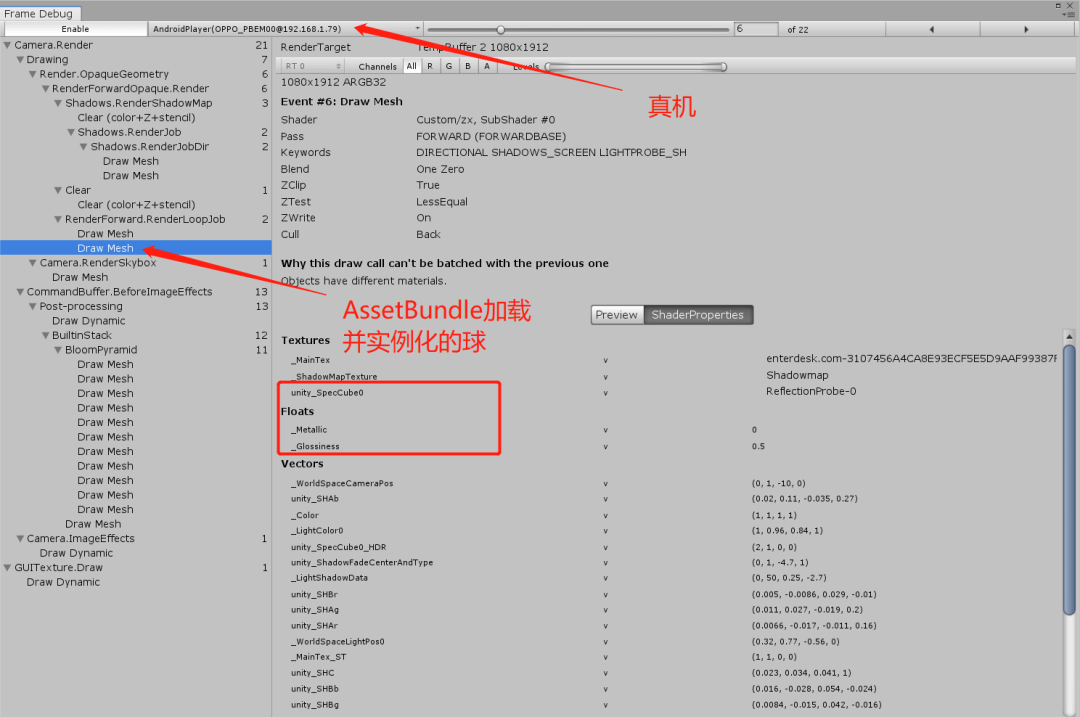Collapse Render.OpaqueGeometry node

(x=32, y=74)
